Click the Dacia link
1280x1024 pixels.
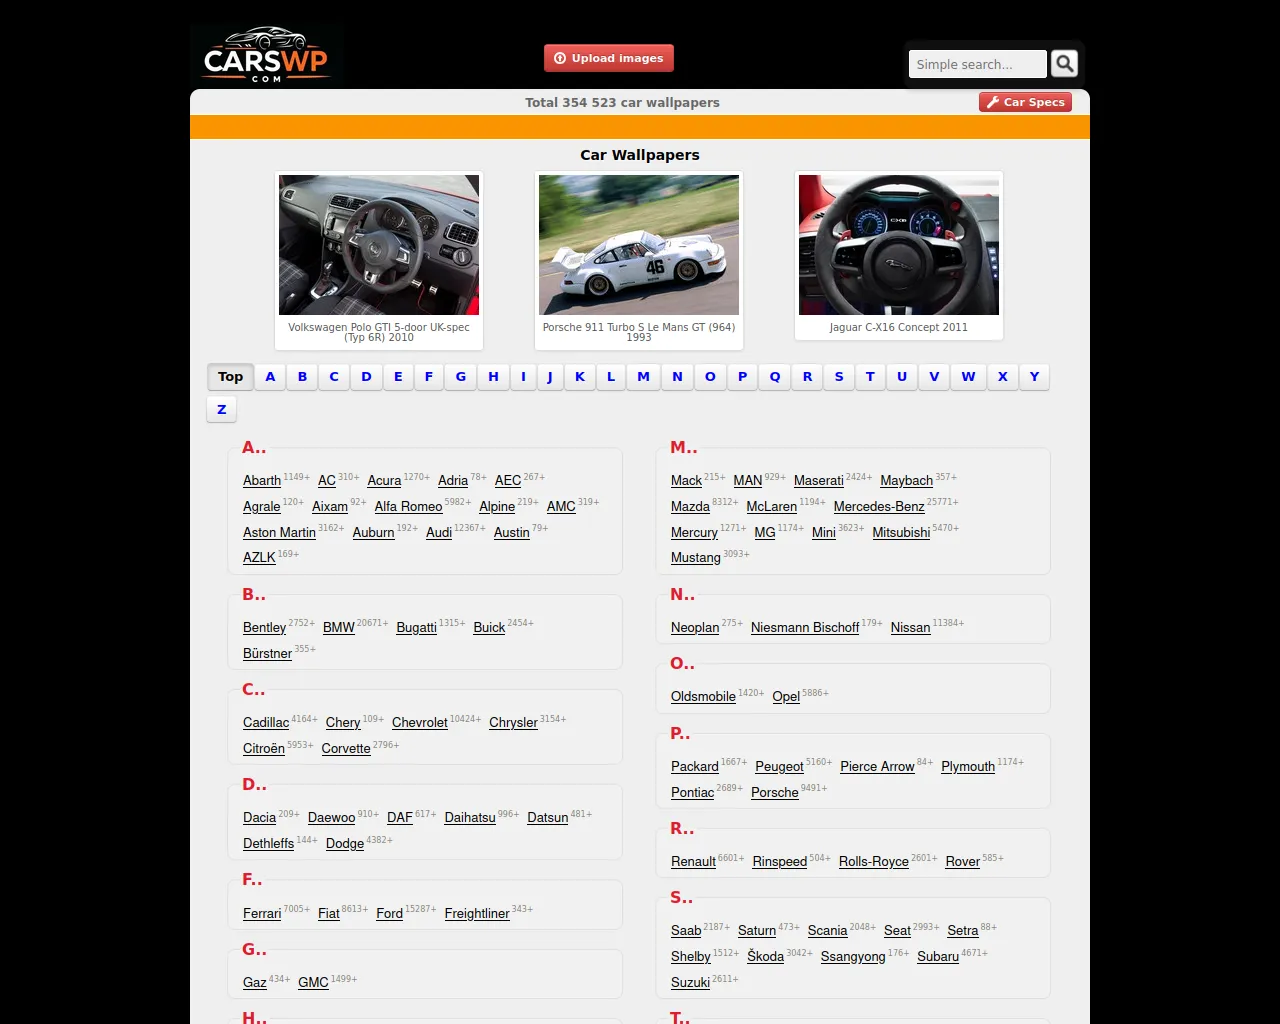pyautogui.click(x=259, y=818)
